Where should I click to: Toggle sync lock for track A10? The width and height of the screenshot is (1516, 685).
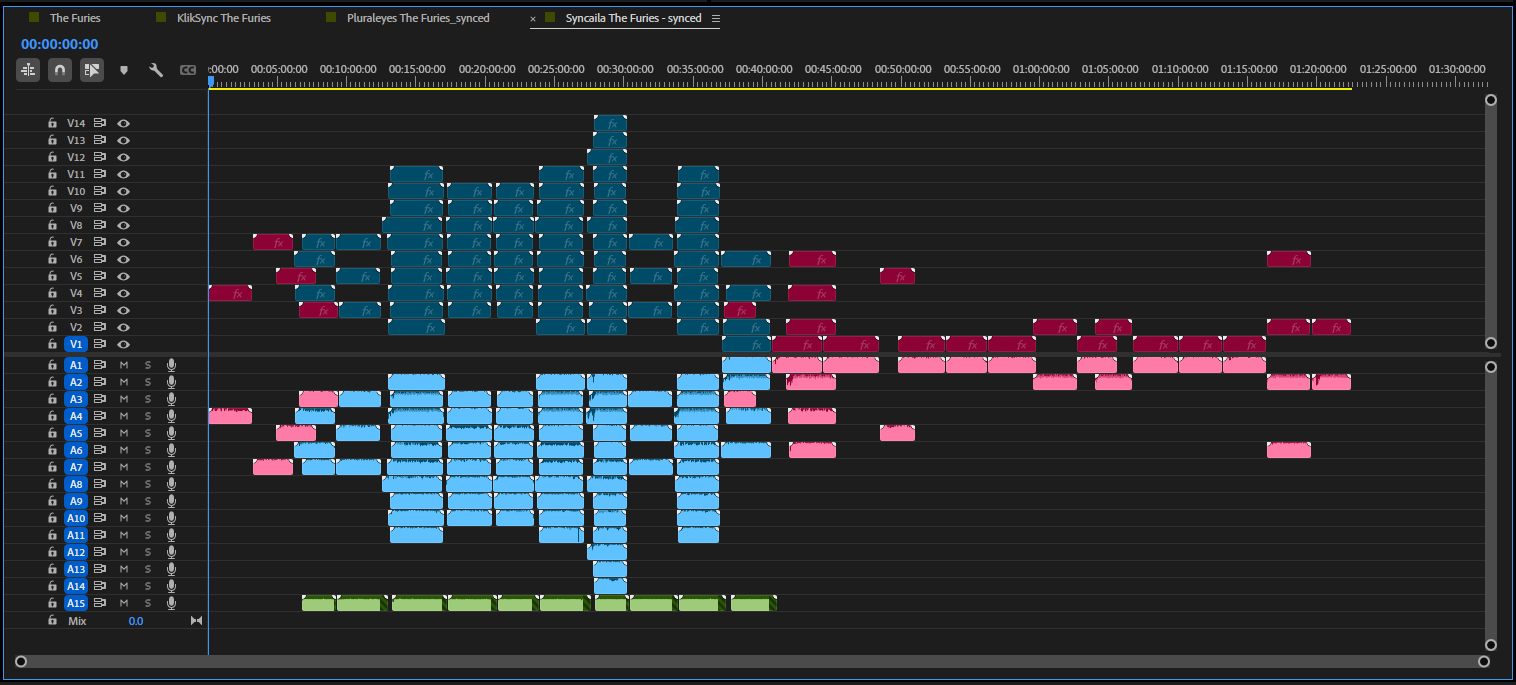click(x=100, y=518)
